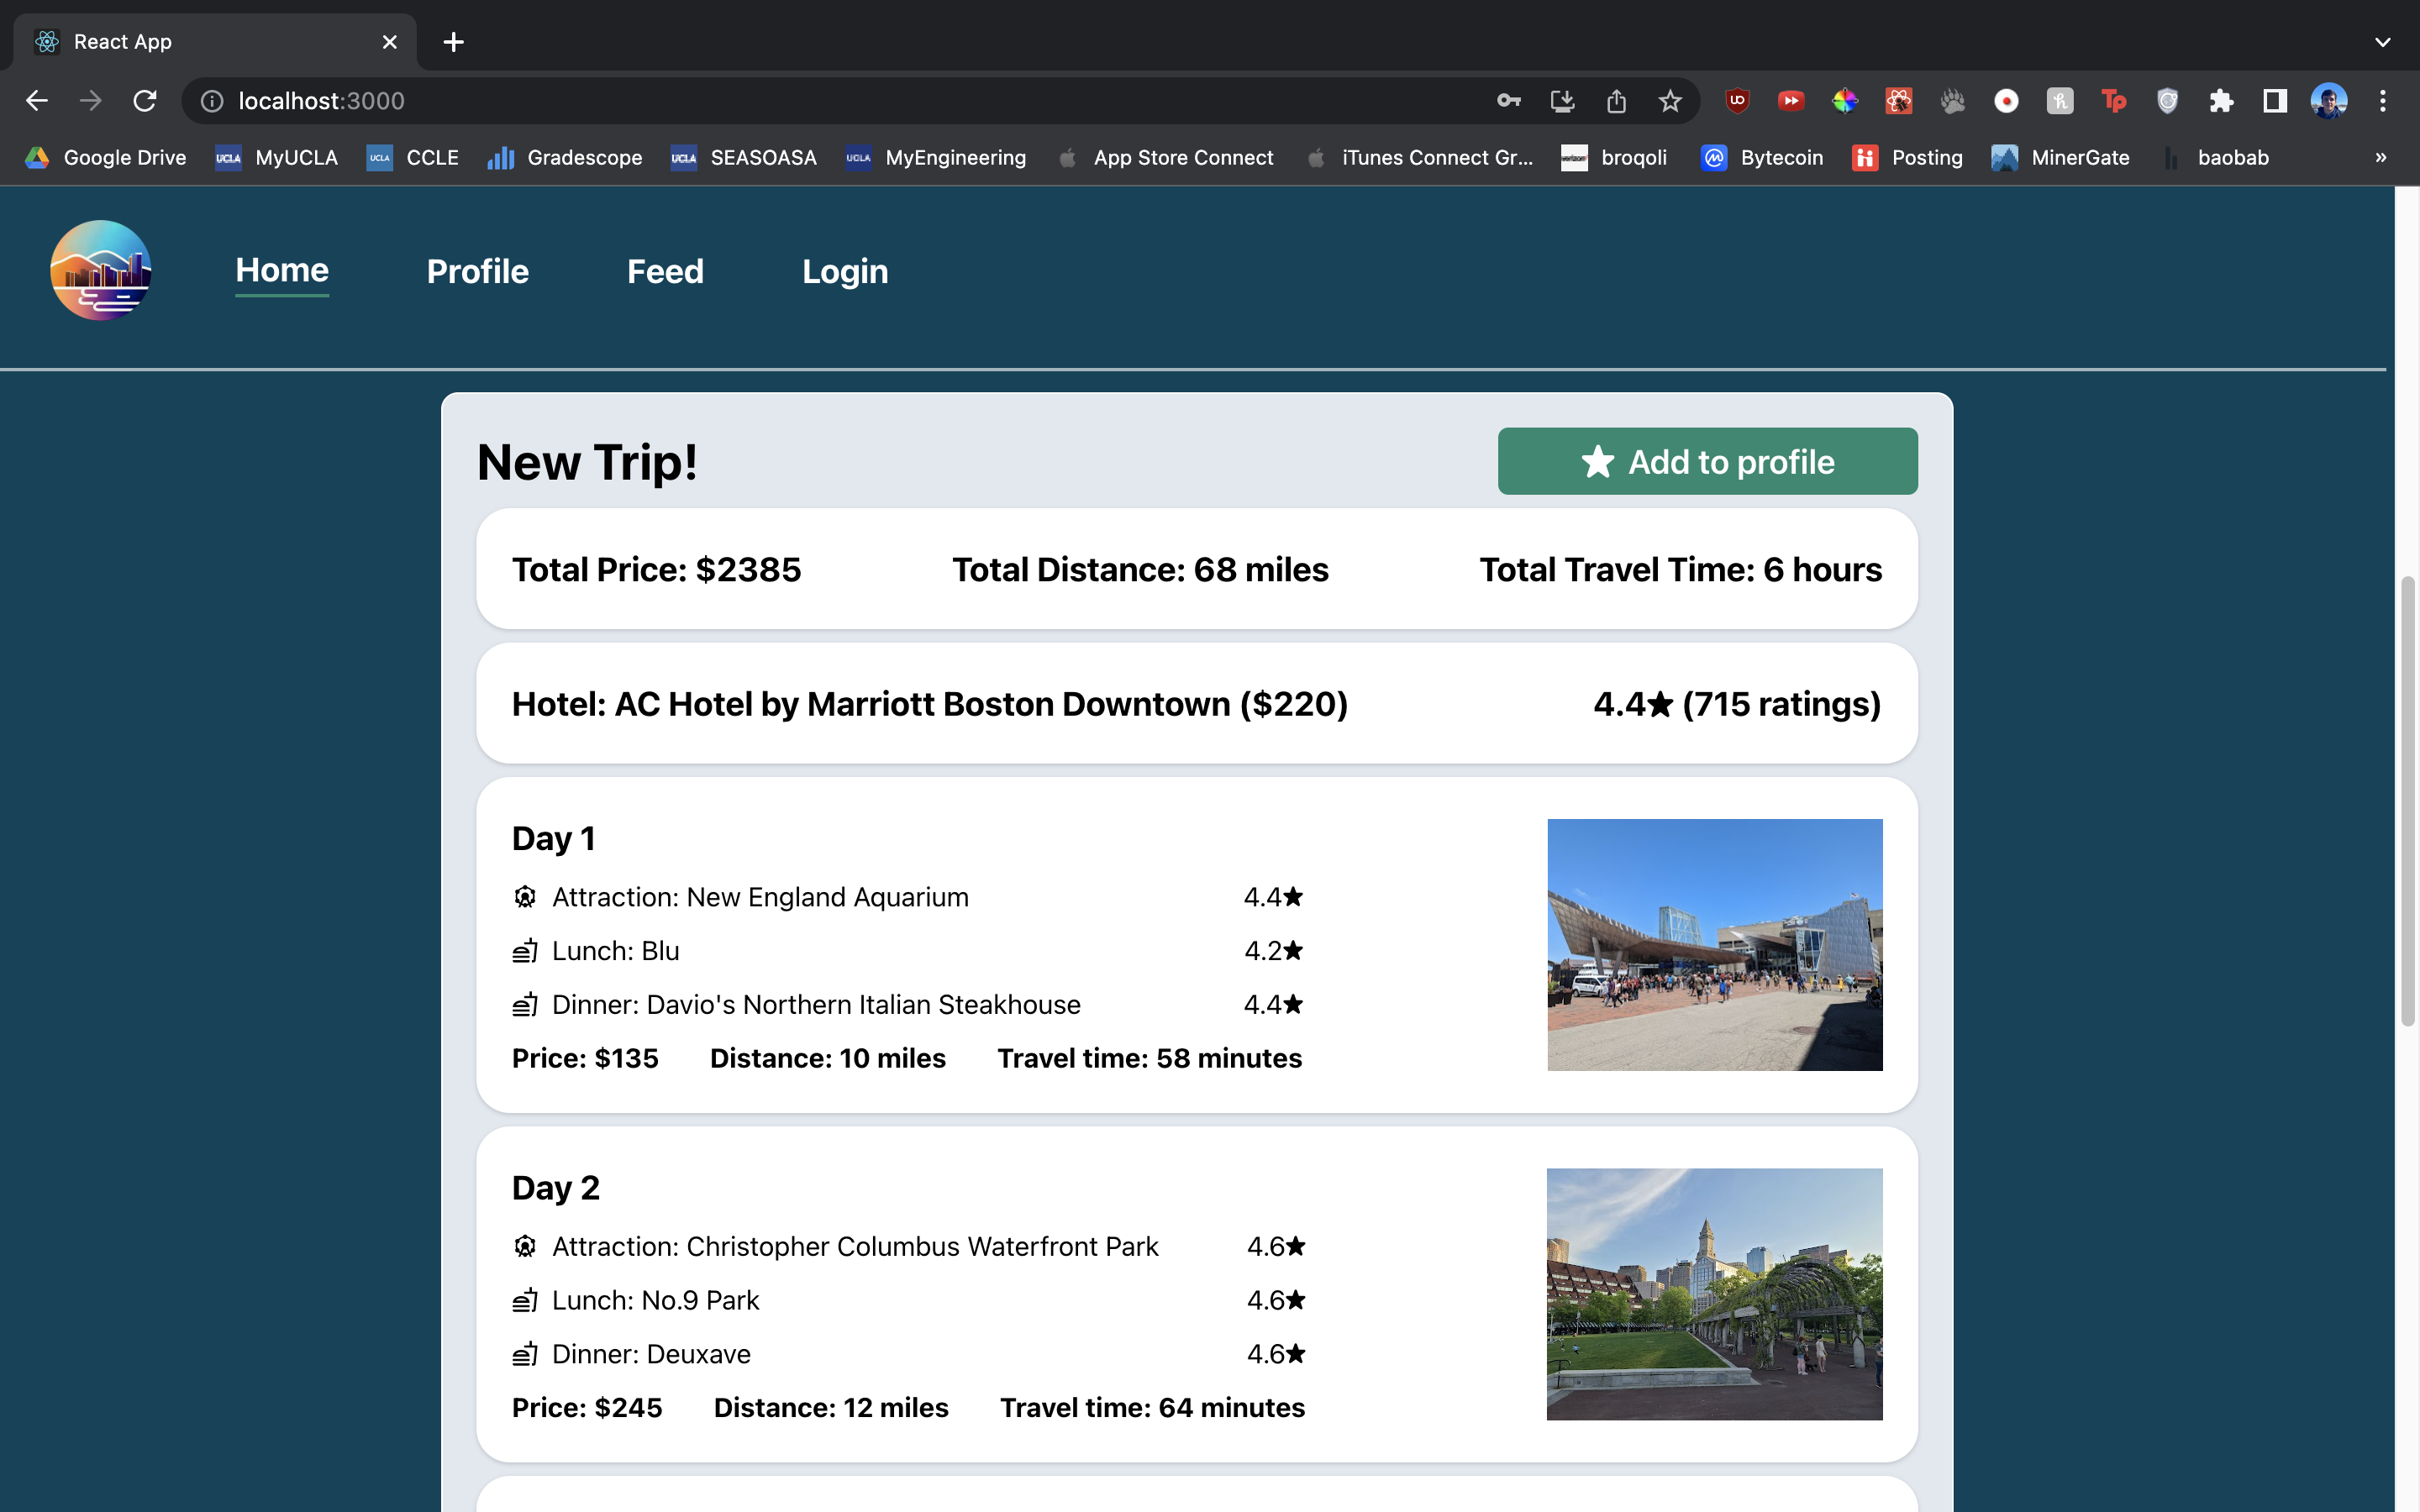Click the page vertical scrollbar thumb
This screenshot has height=1512, width=2420.
click(x=2407, y=800)
